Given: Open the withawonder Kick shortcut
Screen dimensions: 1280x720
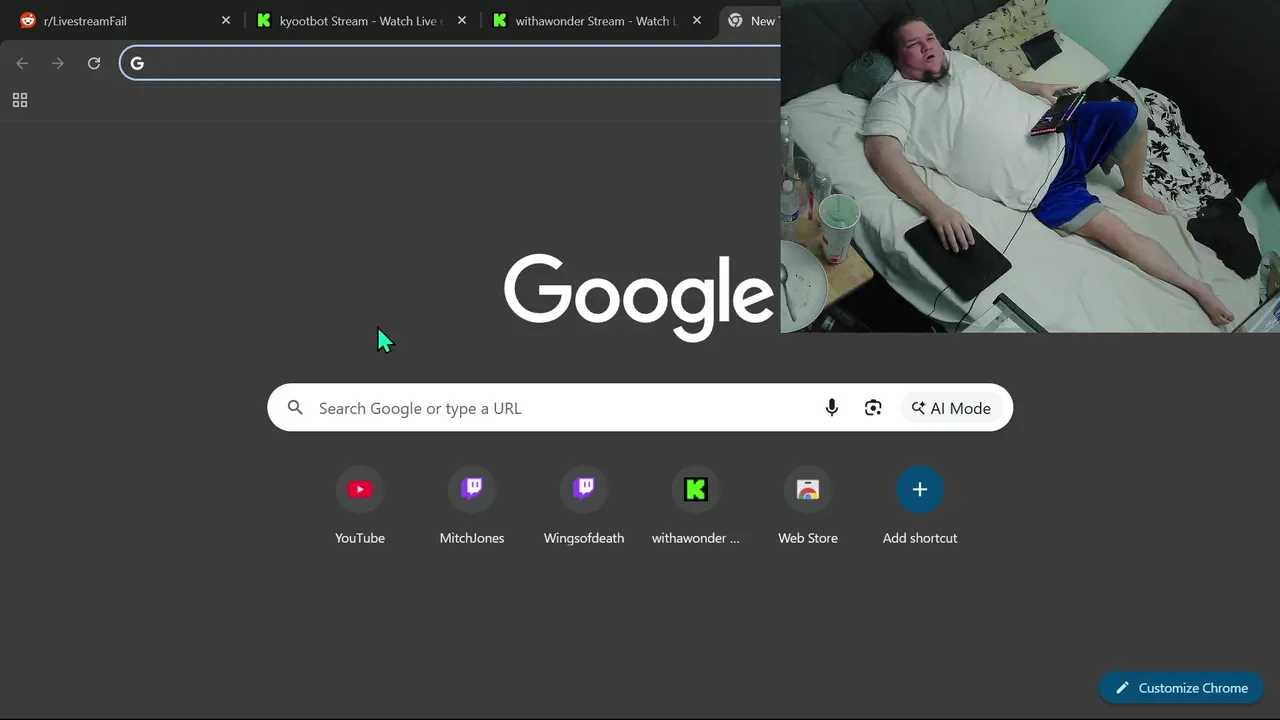Looking at the screenshot, I should pos(696,506).
